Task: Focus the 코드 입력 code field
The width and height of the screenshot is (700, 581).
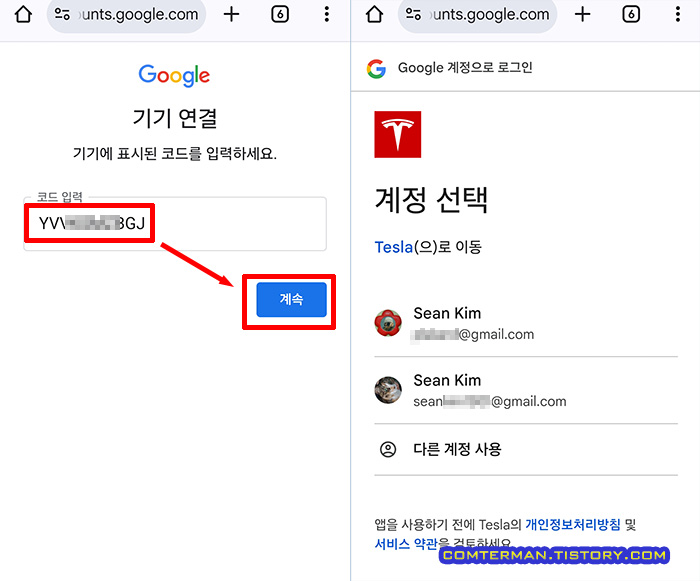Action: coord(175,224)
